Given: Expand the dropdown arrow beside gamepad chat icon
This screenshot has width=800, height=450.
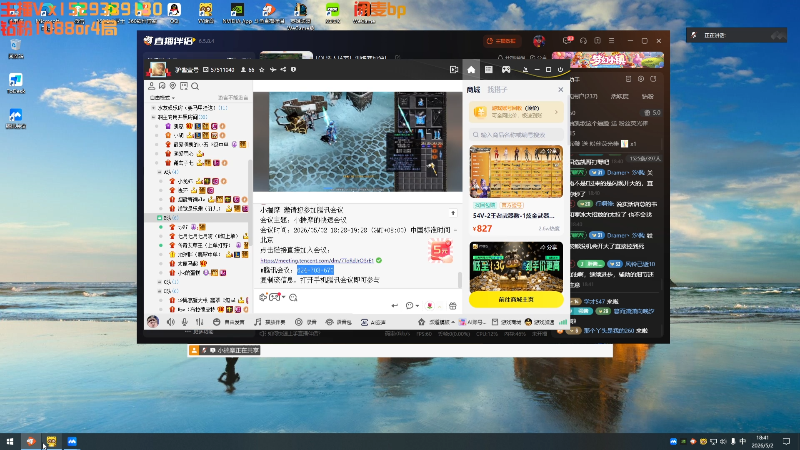Looking at the screenshot, I should pos(283,297).
